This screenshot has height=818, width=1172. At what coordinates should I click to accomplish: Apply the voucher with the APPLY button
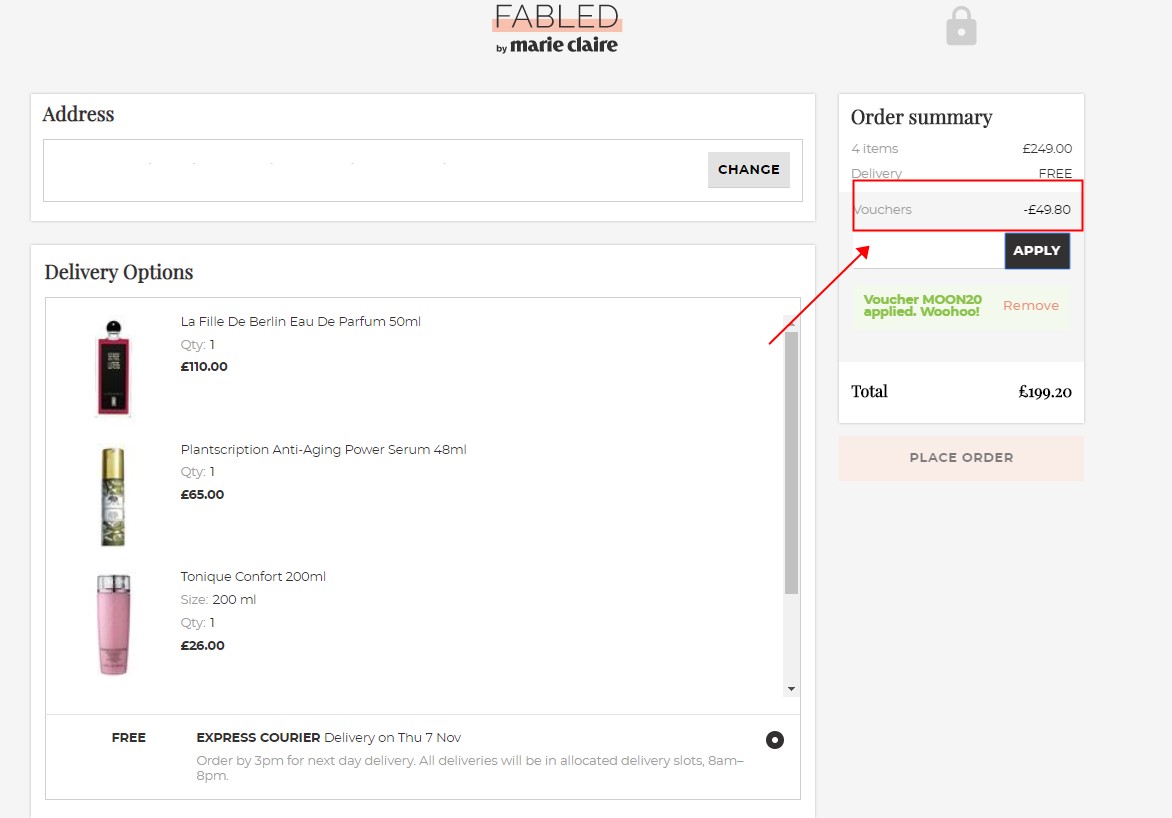[x=1037, y=250]
